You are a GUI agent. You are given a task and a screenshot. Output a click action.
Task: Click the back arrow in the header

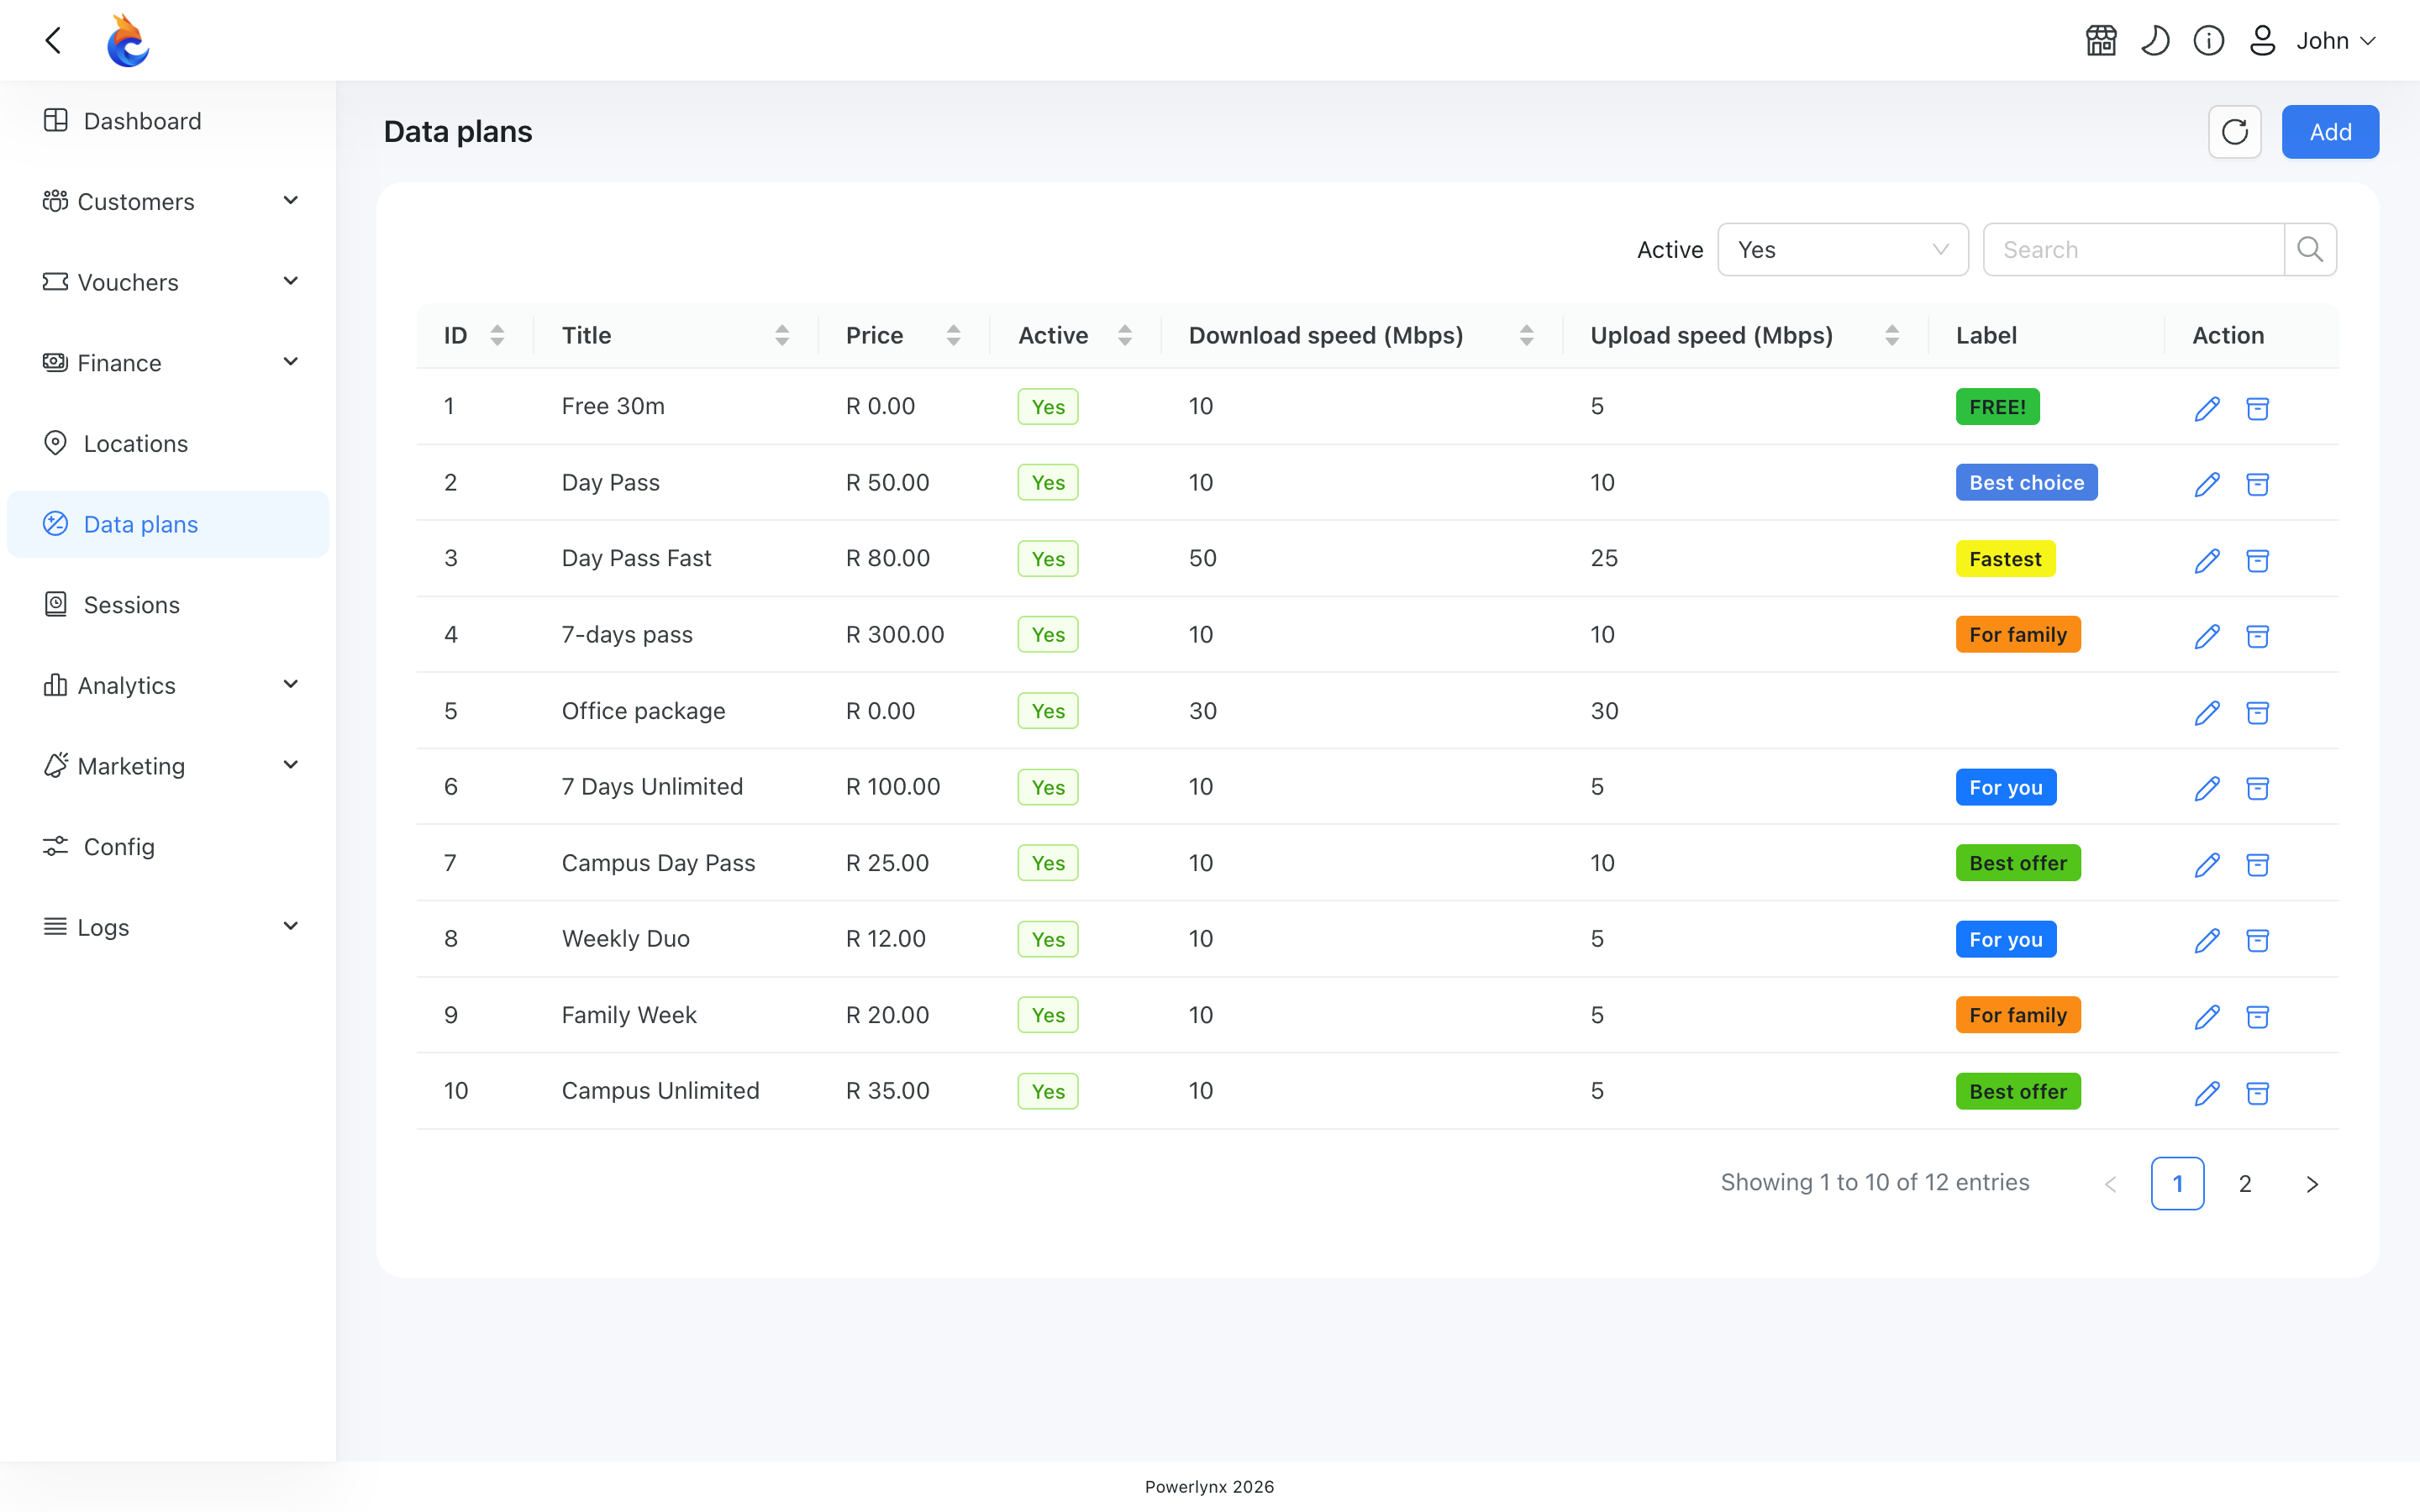pos(54,40)
